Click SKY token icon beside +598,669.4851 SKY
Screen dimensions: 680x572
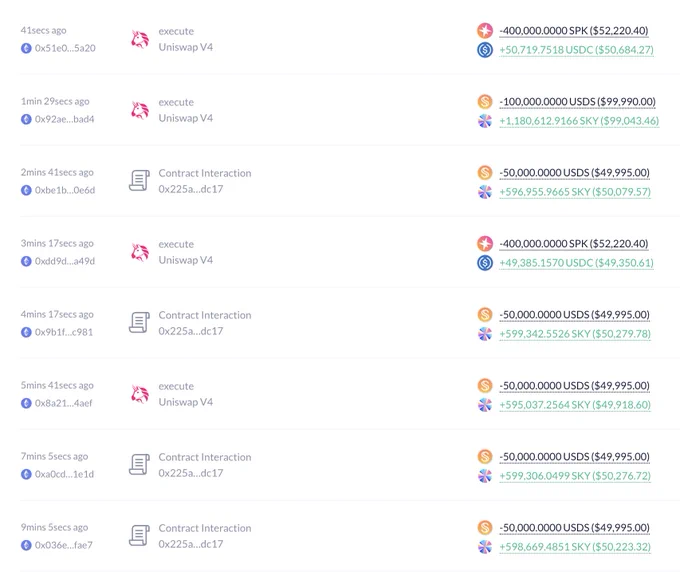click(x=485, y=547)
